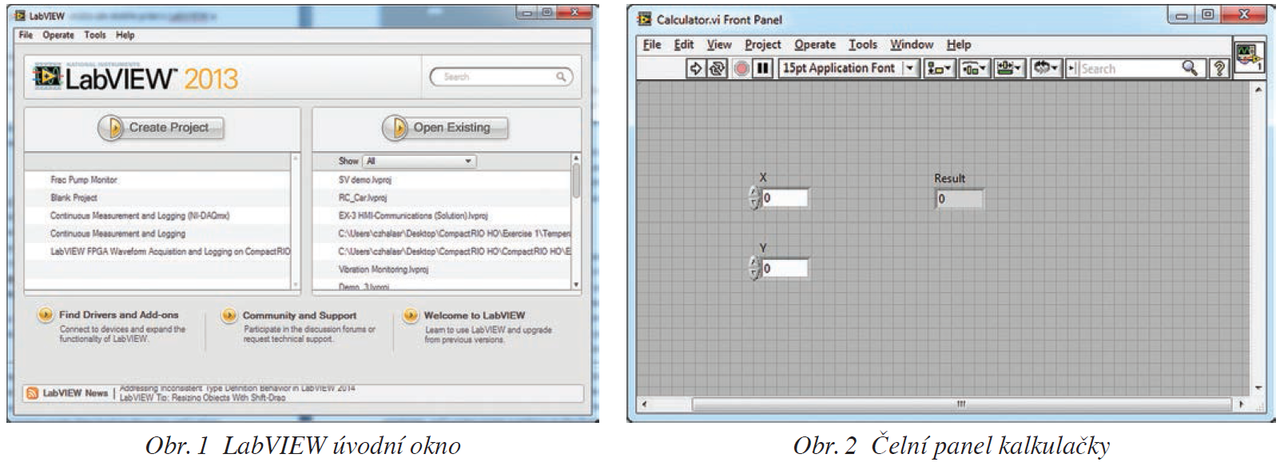This screenshot has height=466, width=1280.
Task: Click the Run arrow in Calculator.vi toolbar
Action: click(695, 69)
